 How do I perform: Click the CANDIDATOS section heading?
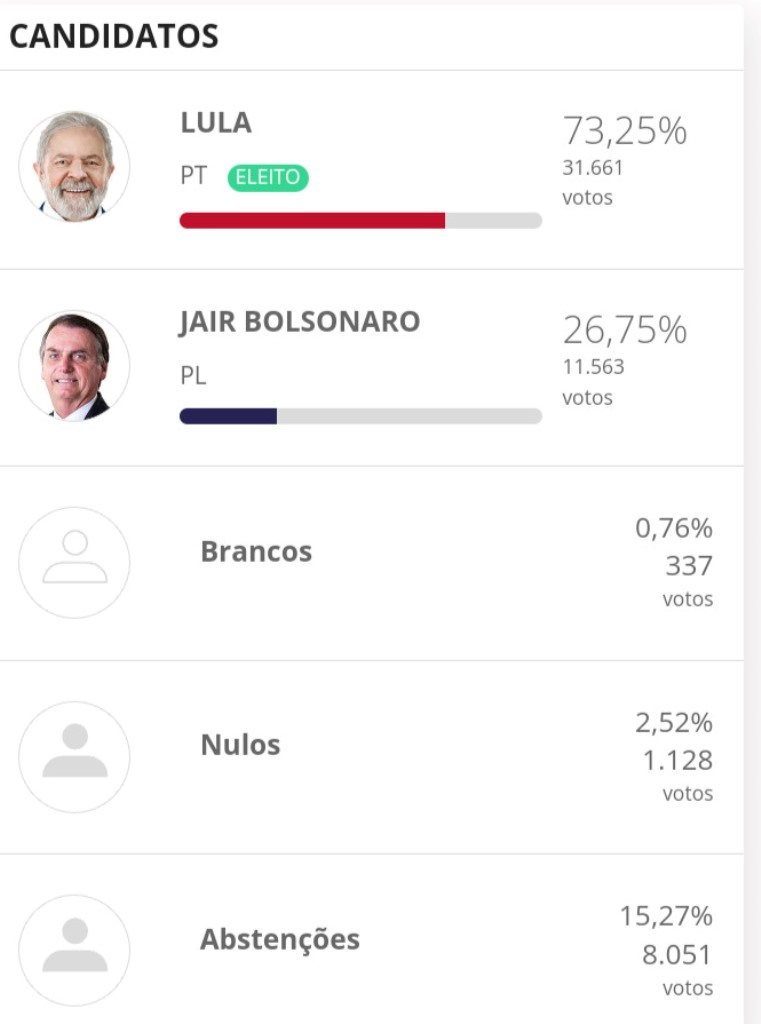coord(114,36)
